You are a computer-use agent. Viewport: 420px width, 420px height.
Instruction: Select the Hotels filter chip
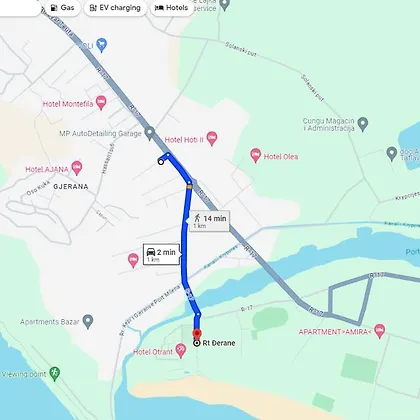pyautogui.click(x=171, y=8)
